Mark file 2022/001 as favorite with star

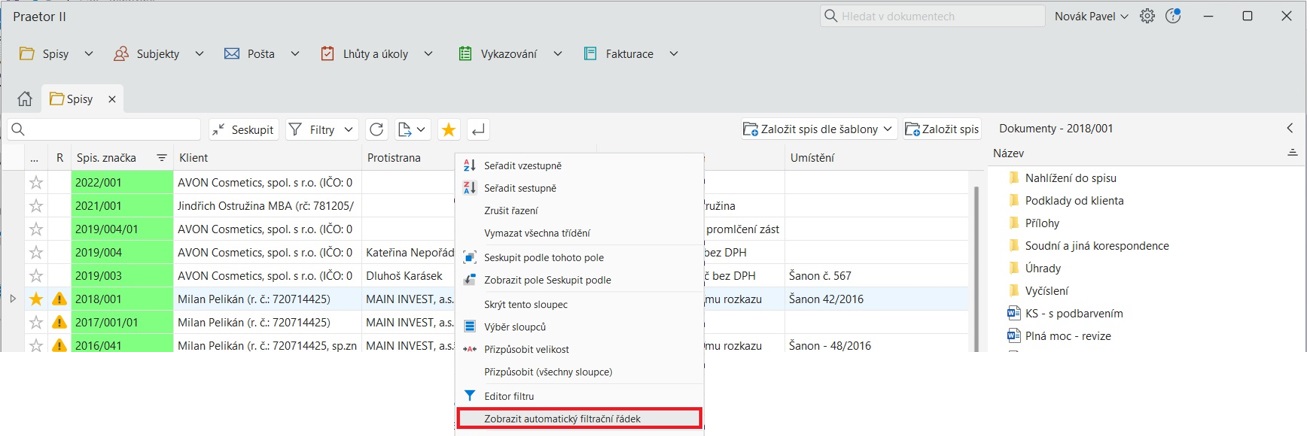click(36, 183)
